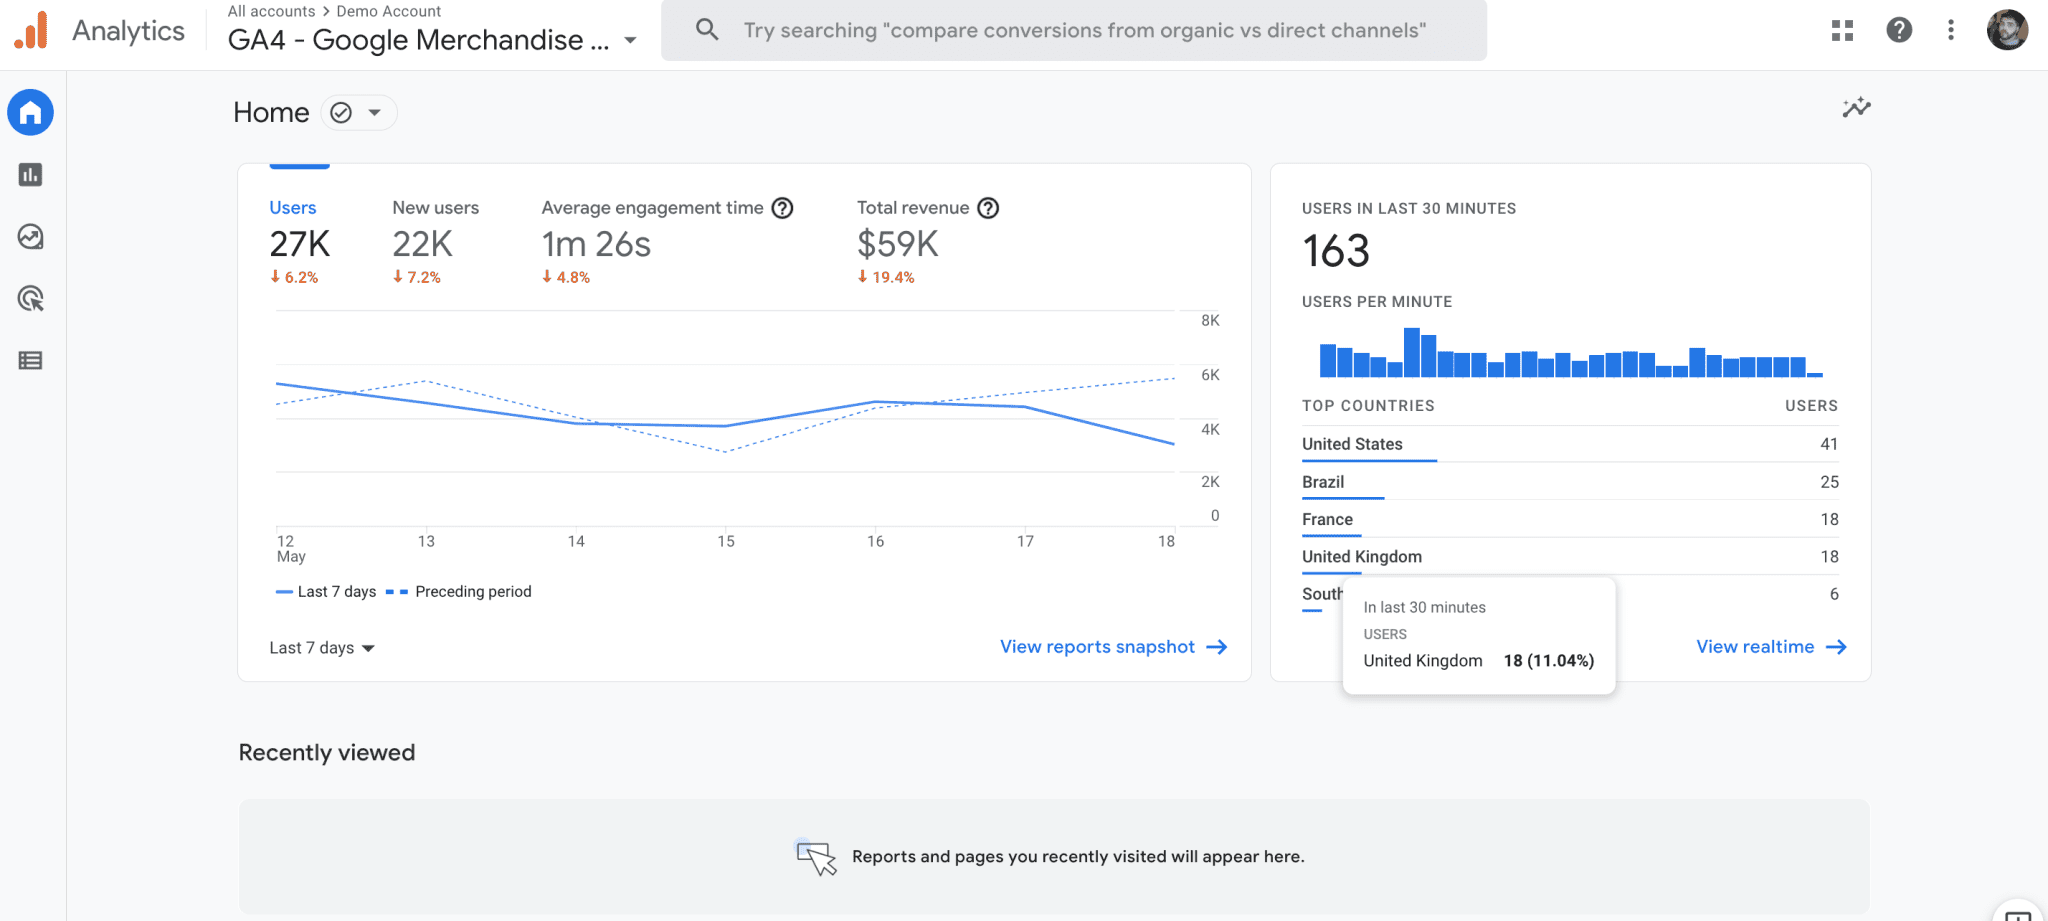Image resolution: width=2048 pixels, height=921 pixels.
Task: Expand the property selector dropdown arrow
Action: pos(630,41)
